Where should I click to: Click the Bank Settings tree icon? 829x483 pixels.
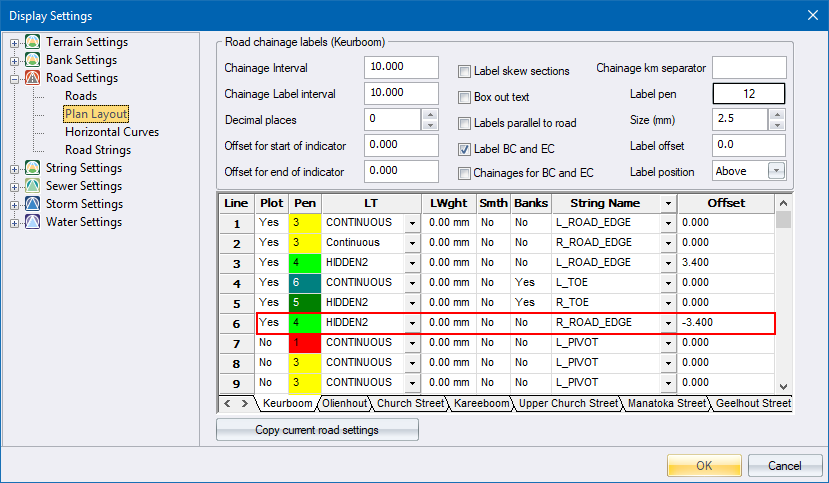pyautogui.click(x=33, y=60)
